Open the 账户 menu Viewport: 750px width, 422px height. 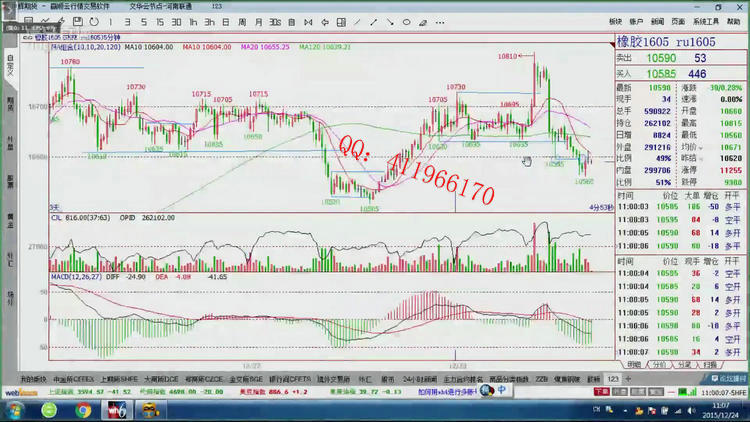tap(636, 22)
